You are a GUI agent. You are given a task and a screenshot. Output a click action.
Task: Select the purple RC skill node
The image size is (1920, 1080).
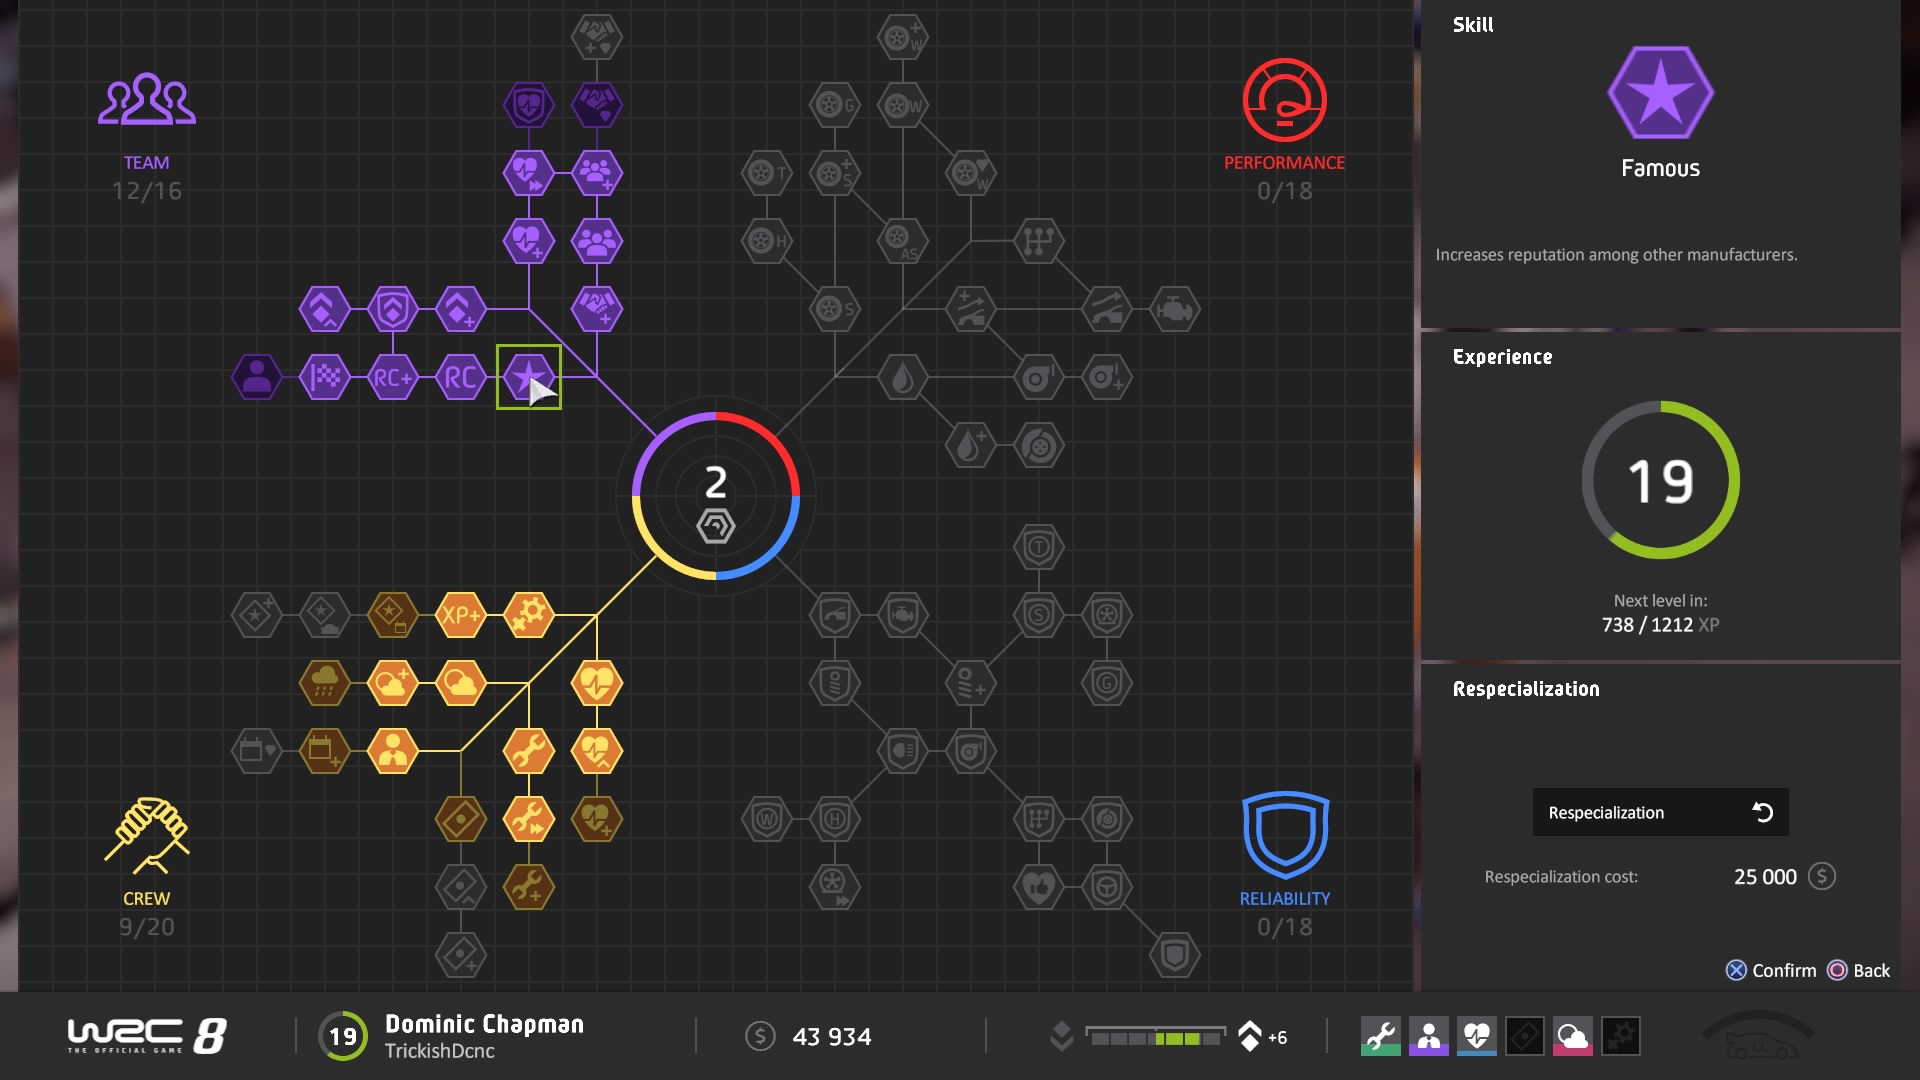[460, 377]
